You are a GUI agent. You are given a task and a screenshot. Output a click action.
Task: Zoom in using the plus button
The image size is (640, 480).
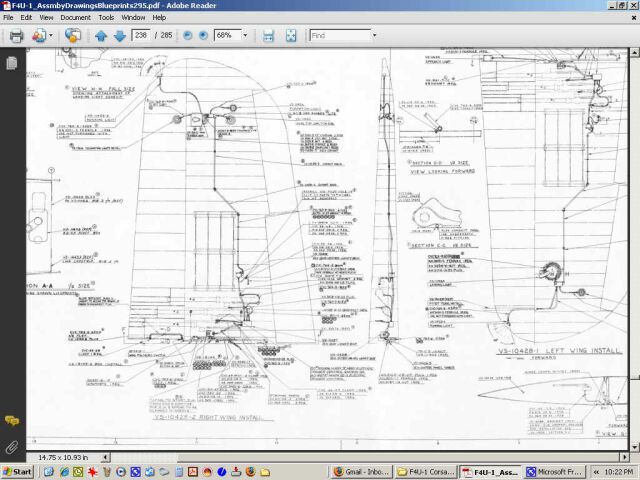click(x=203, y=36)
